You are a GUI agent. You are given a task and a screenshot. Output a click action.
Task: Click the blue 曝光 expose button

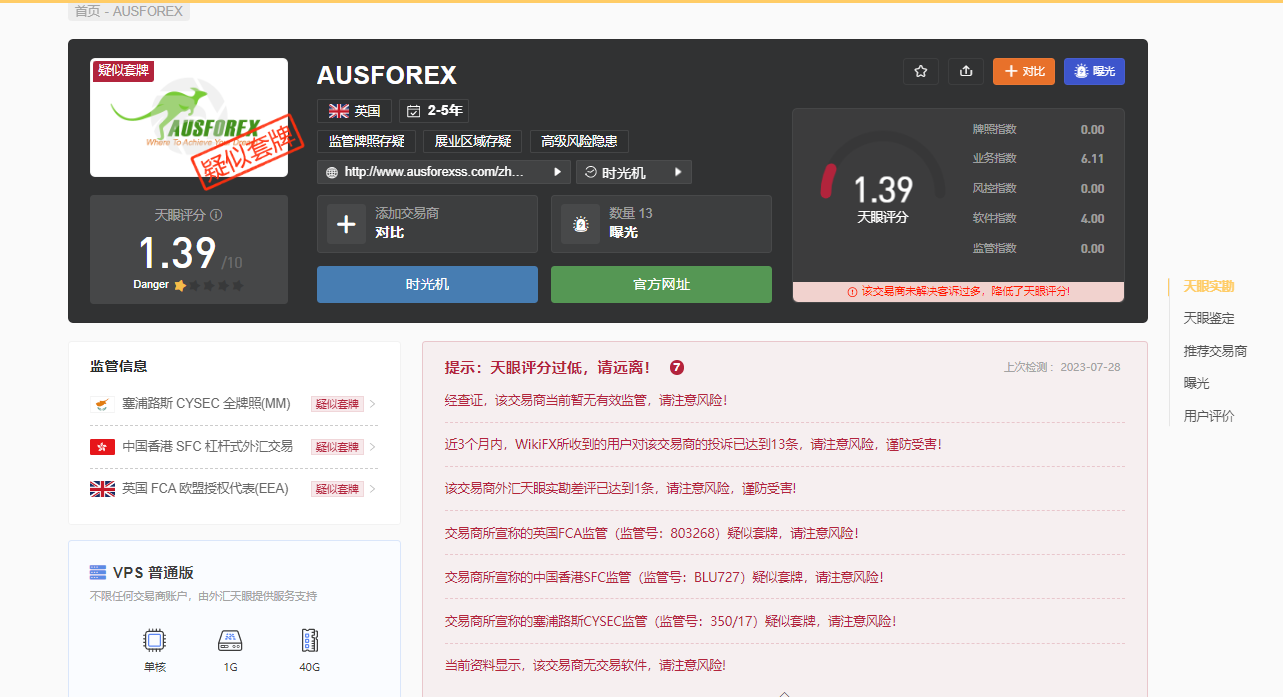(x=1094, y=71)
